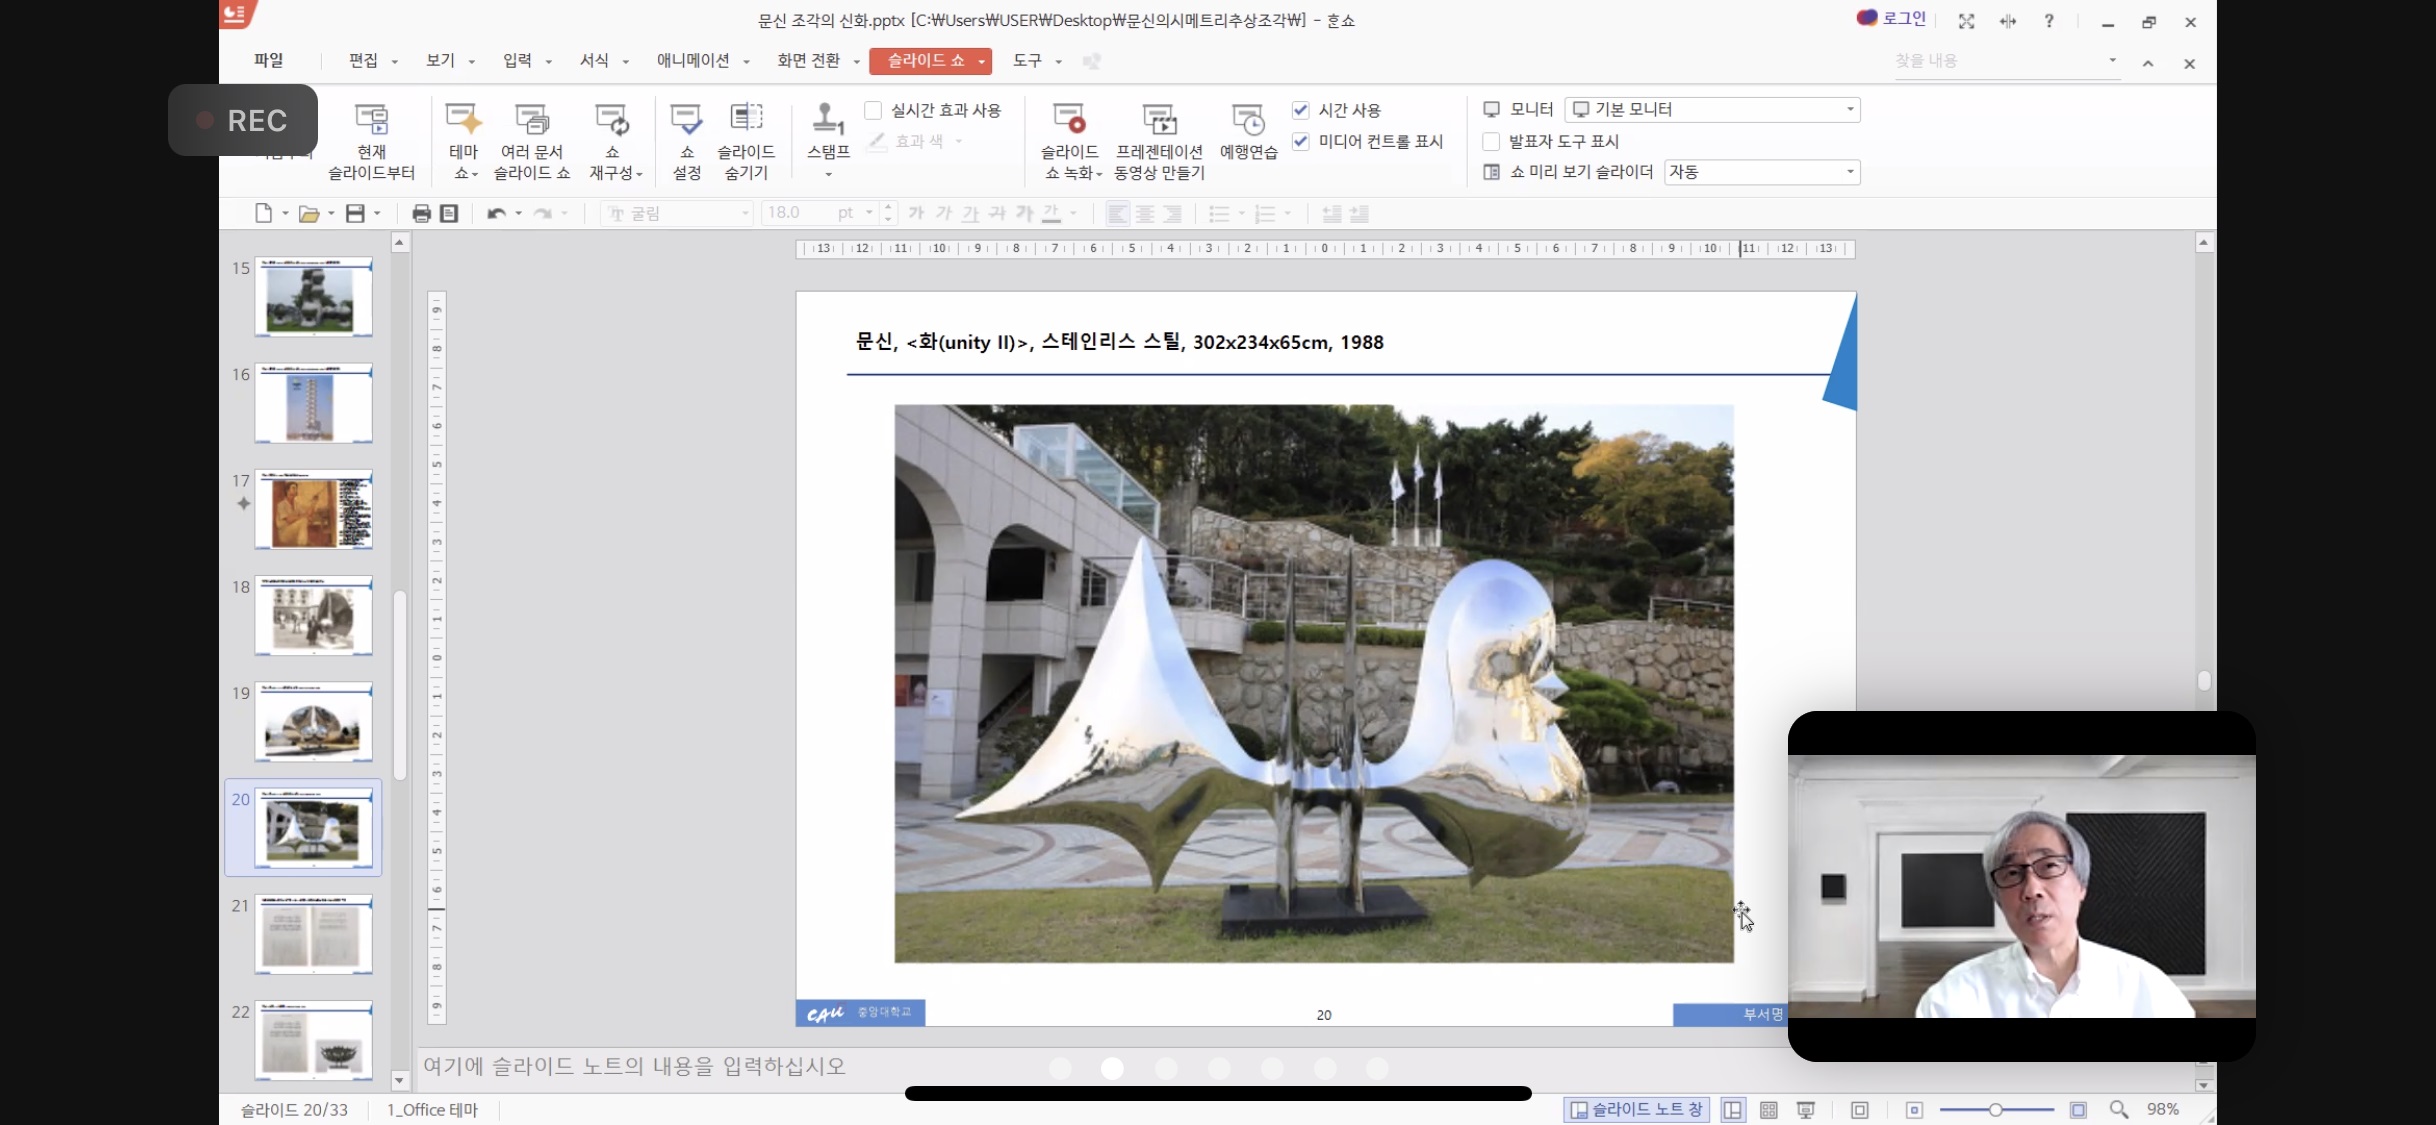Switch to slide sorter view in status bar
Viewport: 2436px width, 1125px height.
1768,1110
